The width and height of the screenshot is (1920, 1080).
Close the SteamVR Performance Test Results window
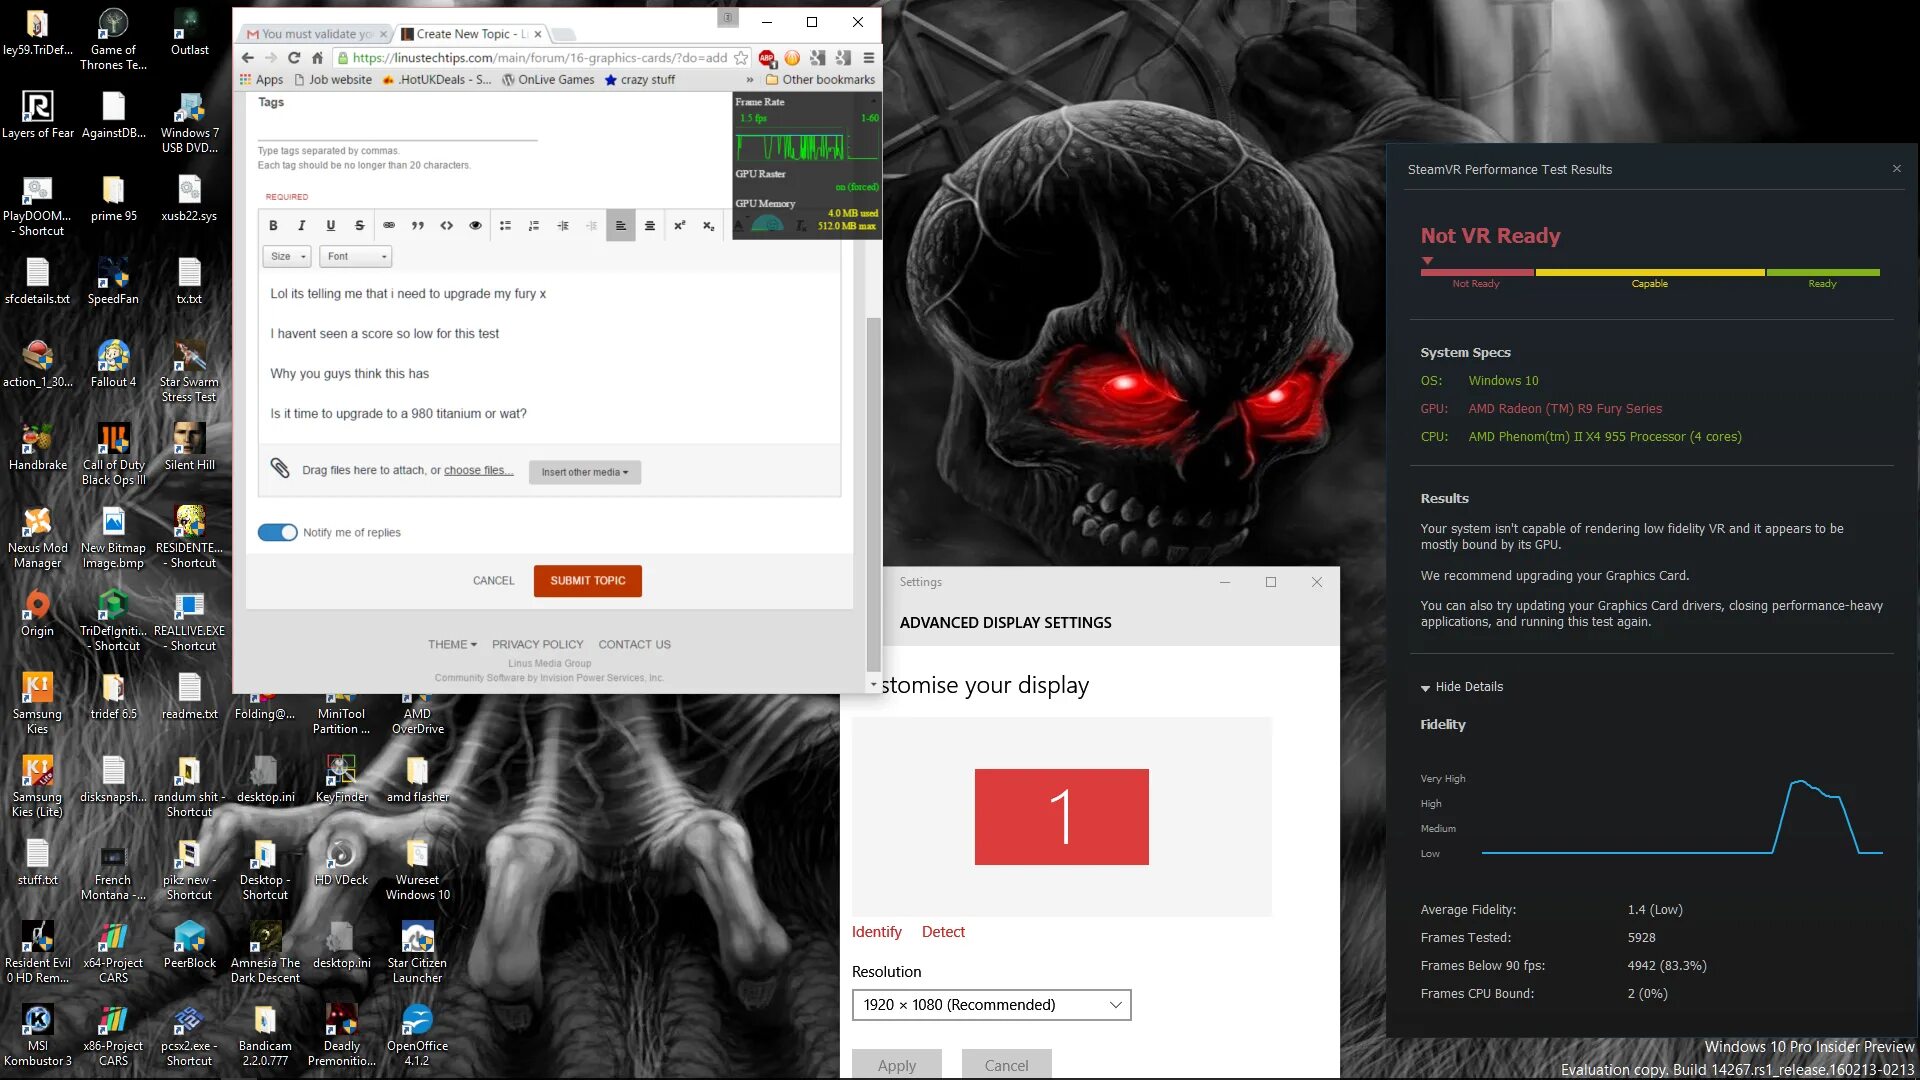point(1897,169)
